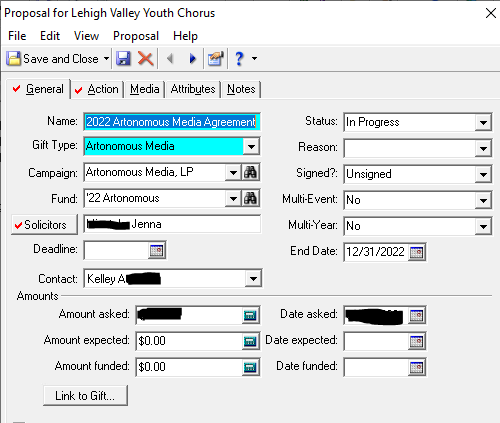Viewport: 500px width, 423px height.
Task: Click into the Name text field
Action: coord(172,122)
